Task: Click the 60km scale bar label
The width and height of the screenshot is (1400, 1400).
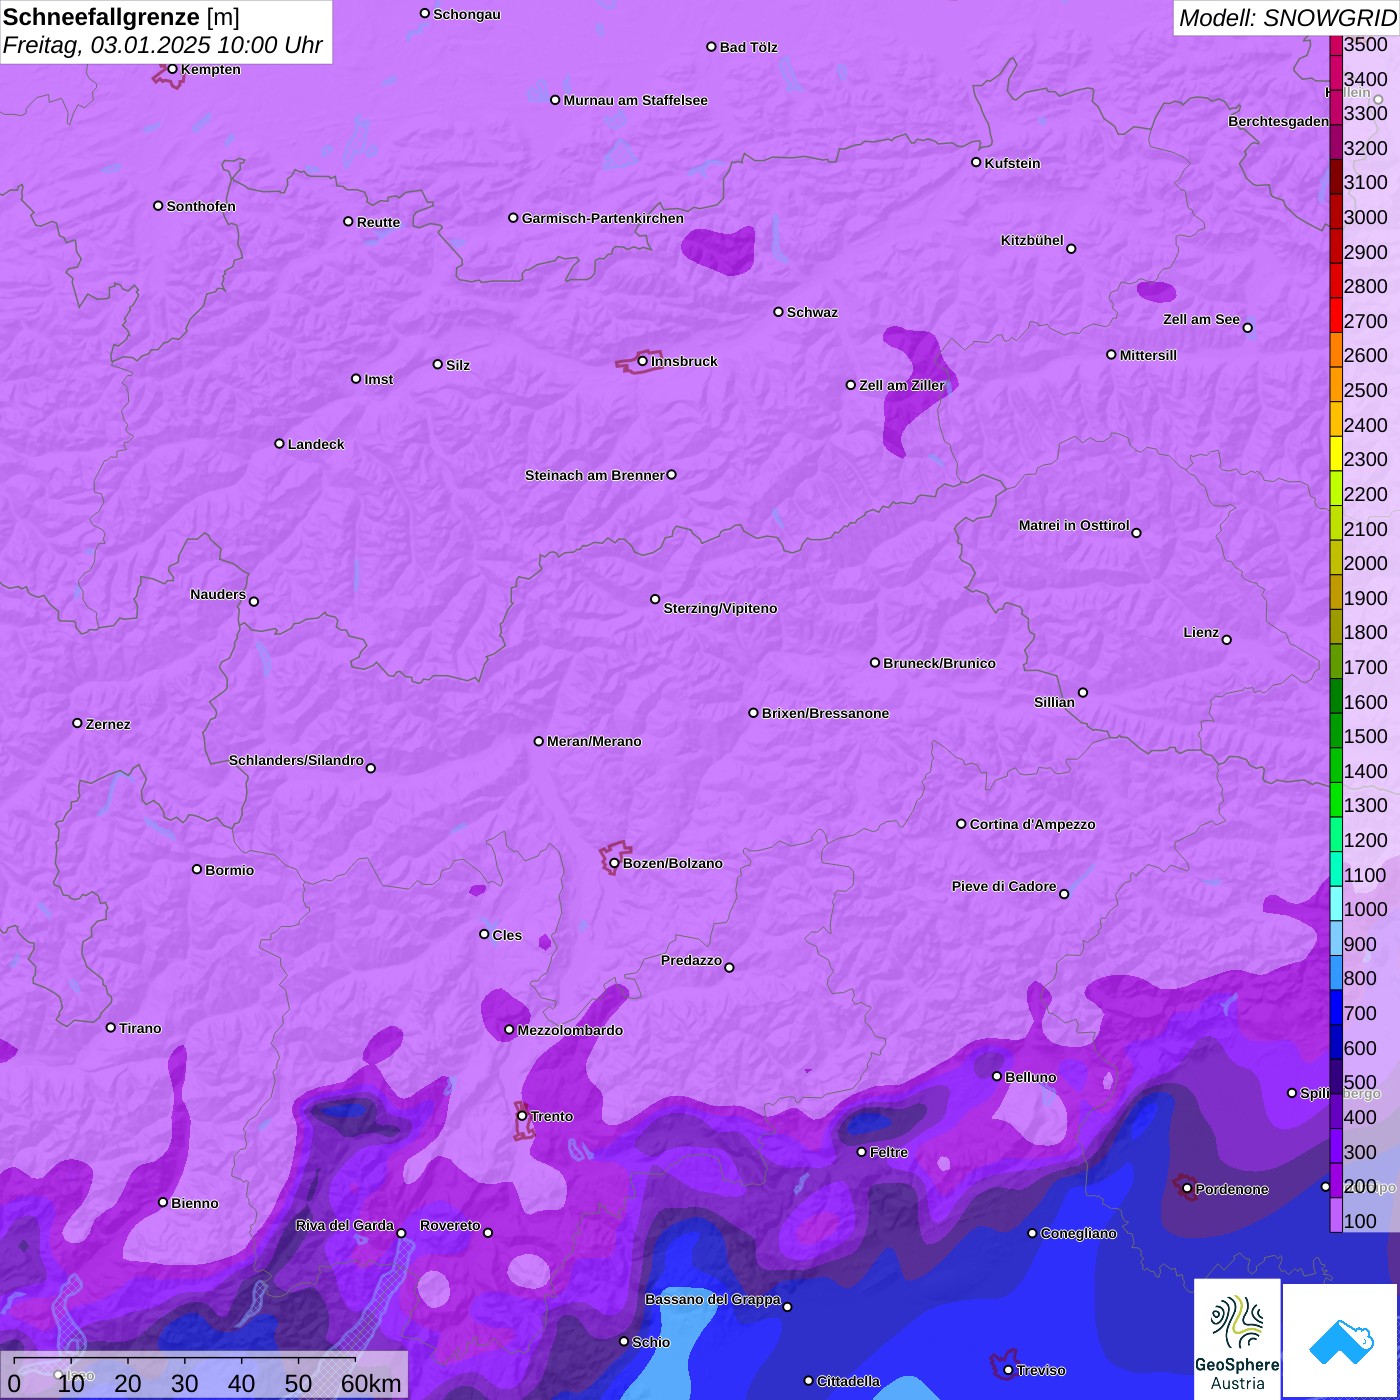Action: 371,1383
